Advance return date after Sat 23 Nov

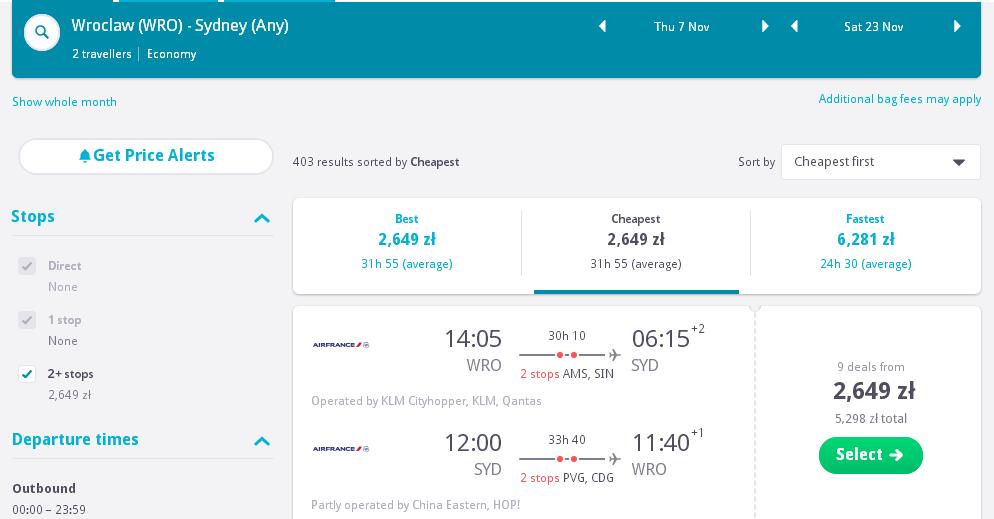[x=957, y=26]
